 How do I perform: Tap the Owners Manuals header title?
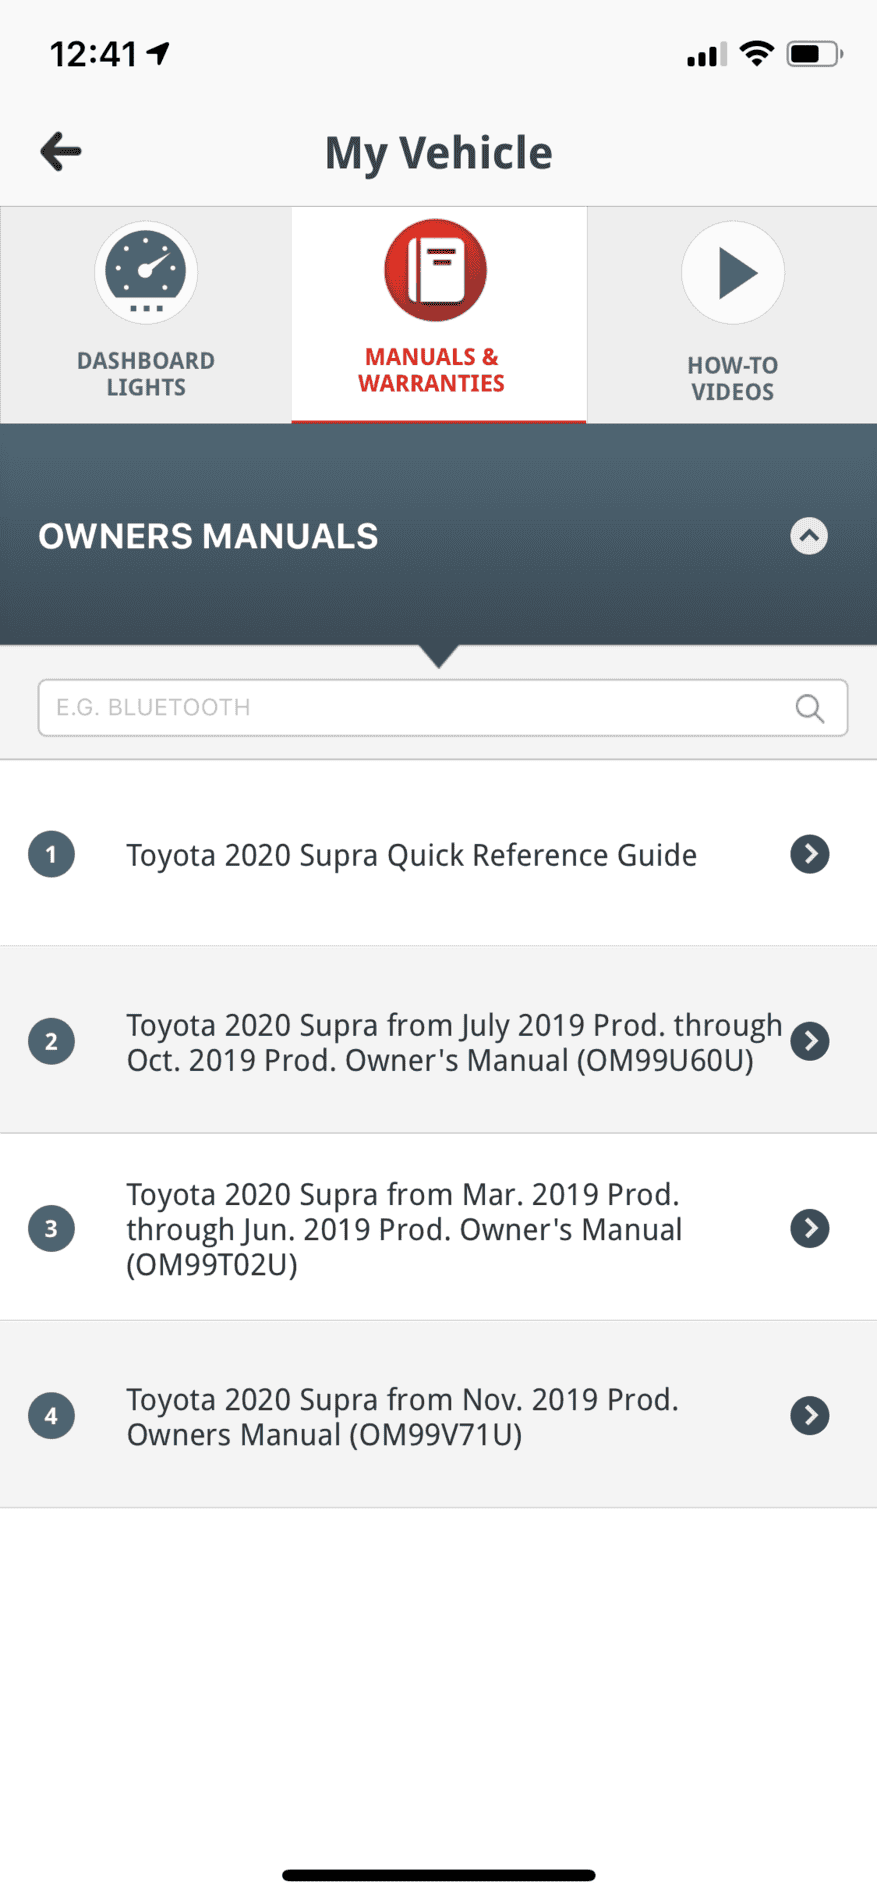pos(208,536)
